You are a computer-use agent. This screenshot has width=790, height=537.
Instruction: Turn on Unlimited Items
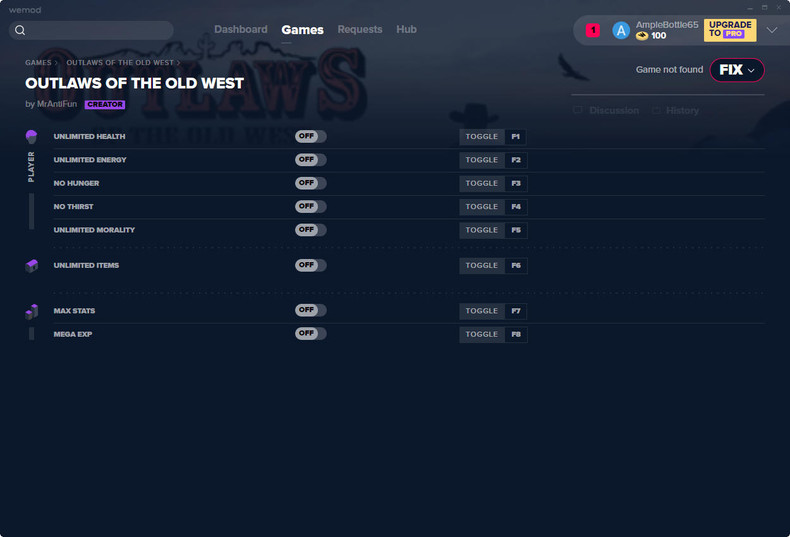[x=310, y=265]
